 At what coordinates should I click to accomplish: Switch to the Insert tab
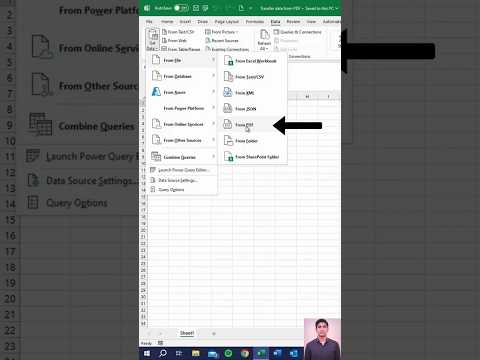(x=185, y=22)
